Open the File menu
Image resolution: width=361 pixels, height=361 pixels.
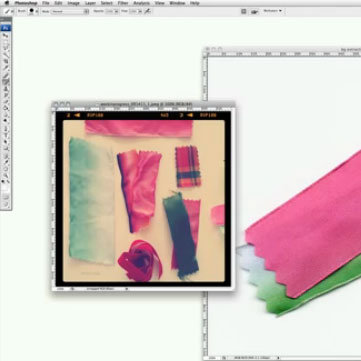pos(45,3)
